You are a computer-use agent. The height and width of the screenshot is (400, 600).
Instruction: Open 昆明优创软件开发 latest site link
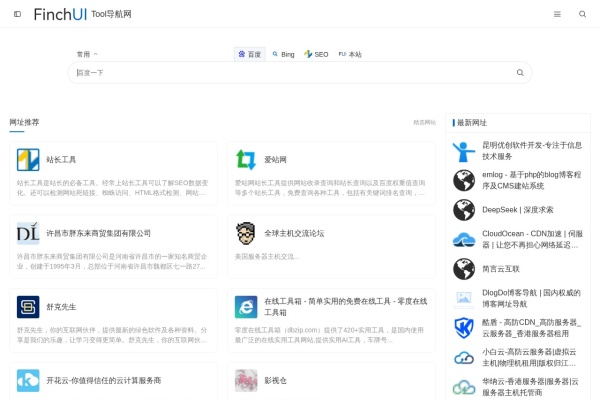point(532,151)
